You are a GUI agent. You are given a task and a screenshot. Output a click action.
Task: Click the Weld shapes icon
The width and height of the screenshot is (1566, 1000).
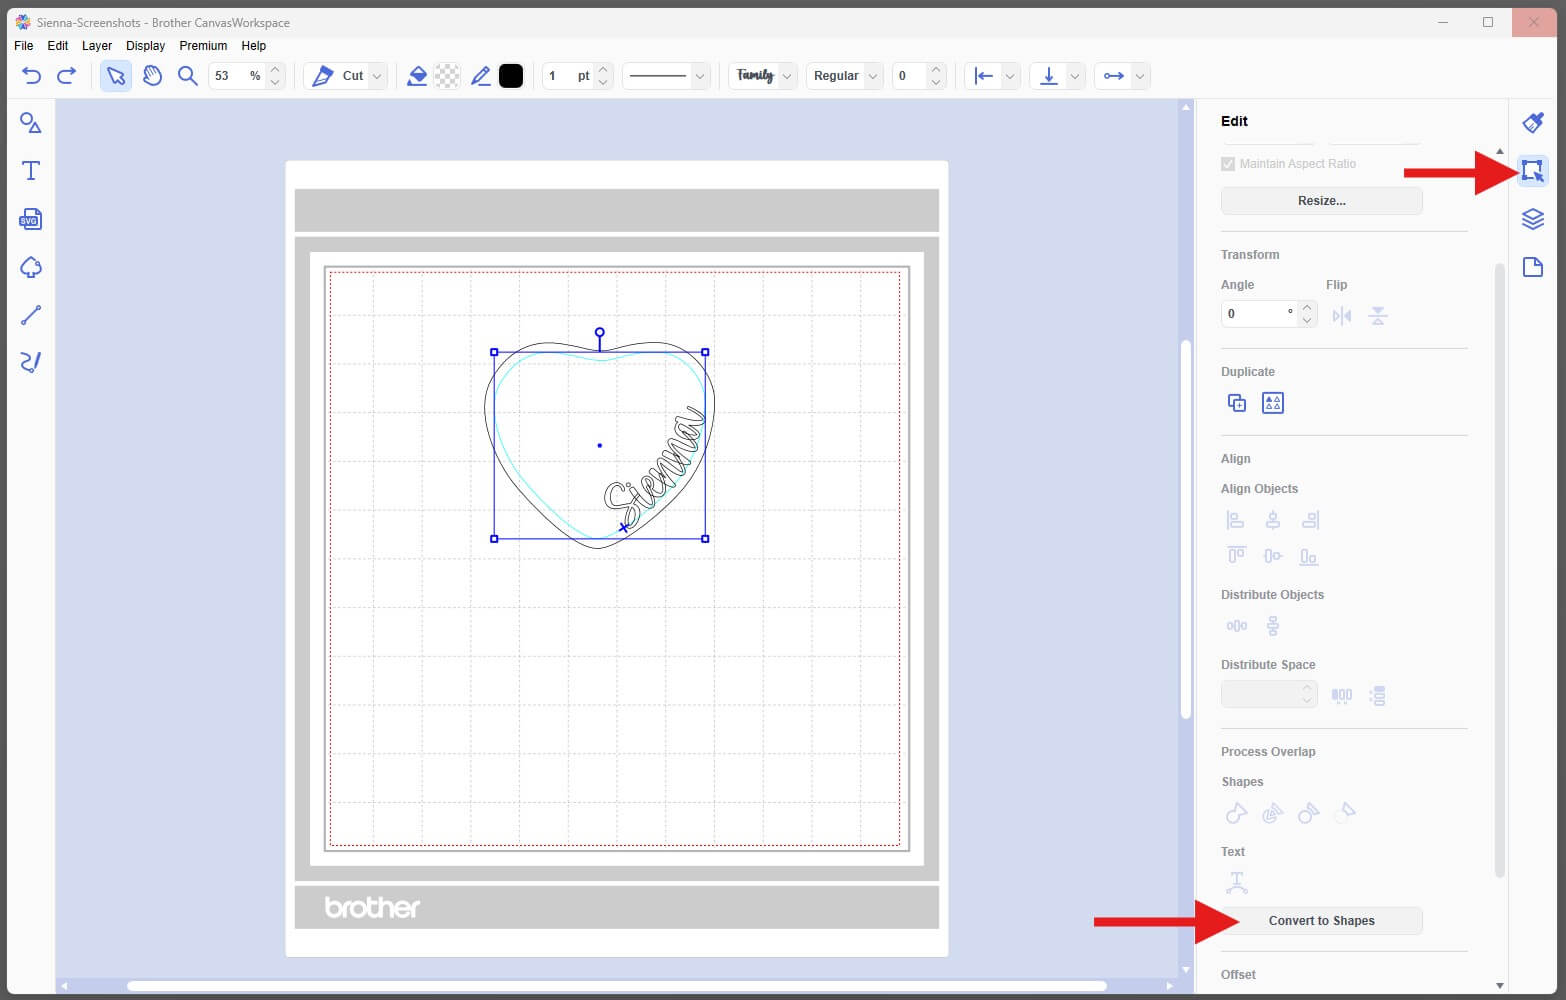click(x=1237, y=813)
